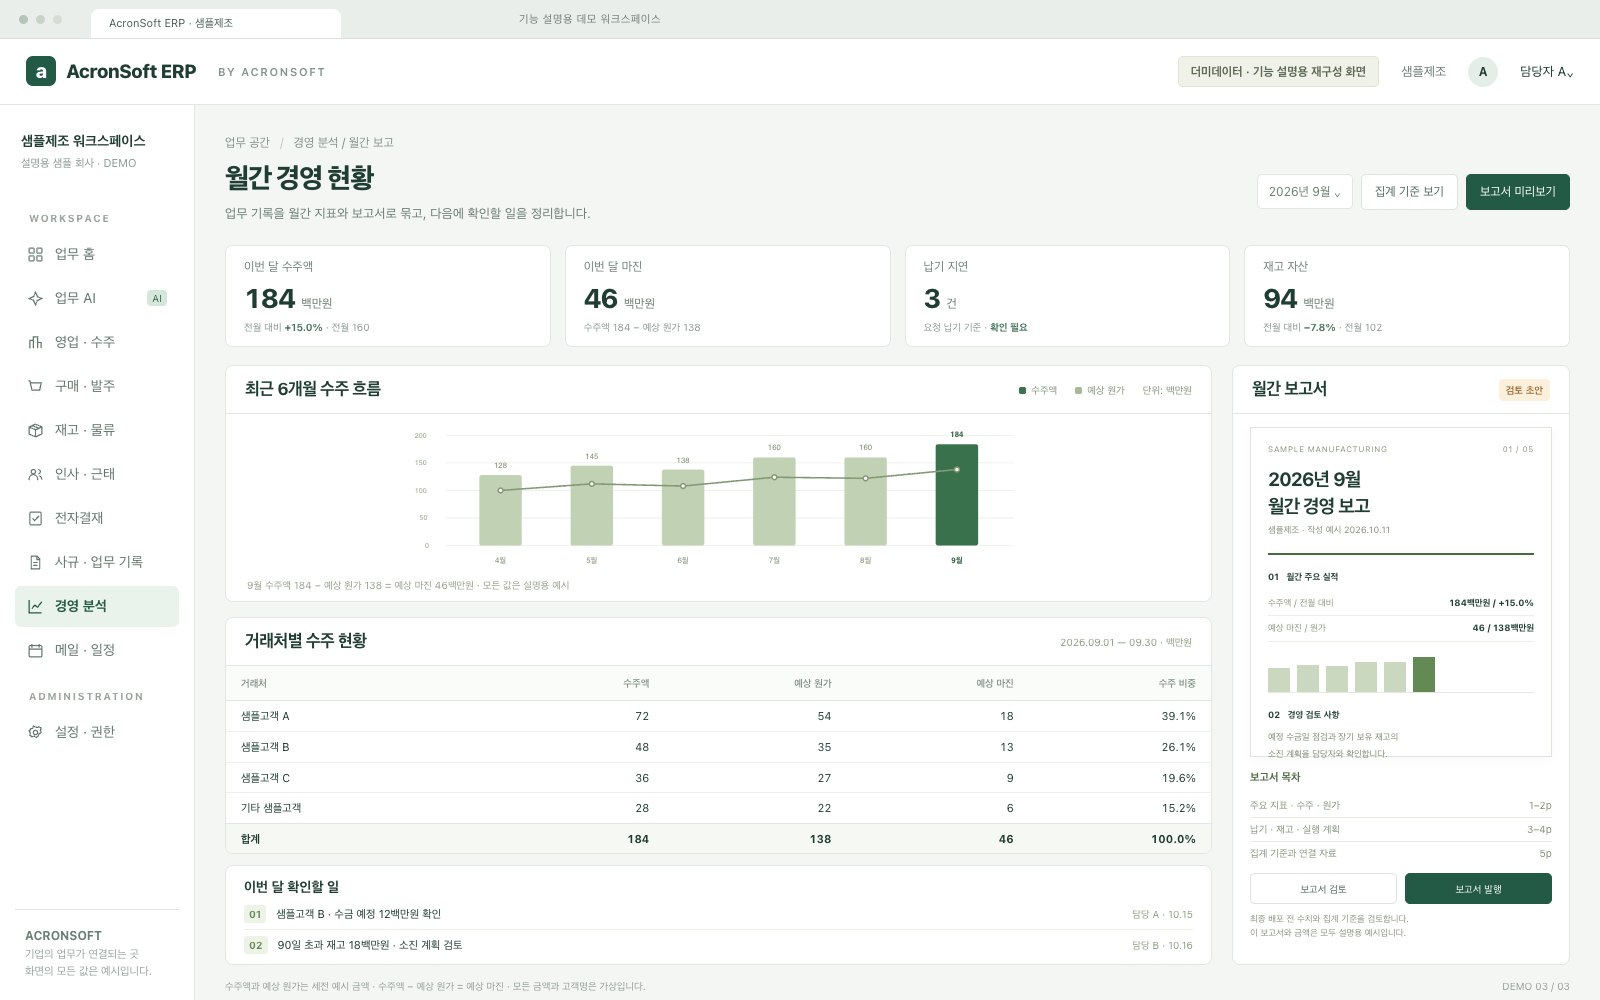Click the 9월 dark green bar
Viewport: 1600px width, 1000px height.
tap(957, 495)
